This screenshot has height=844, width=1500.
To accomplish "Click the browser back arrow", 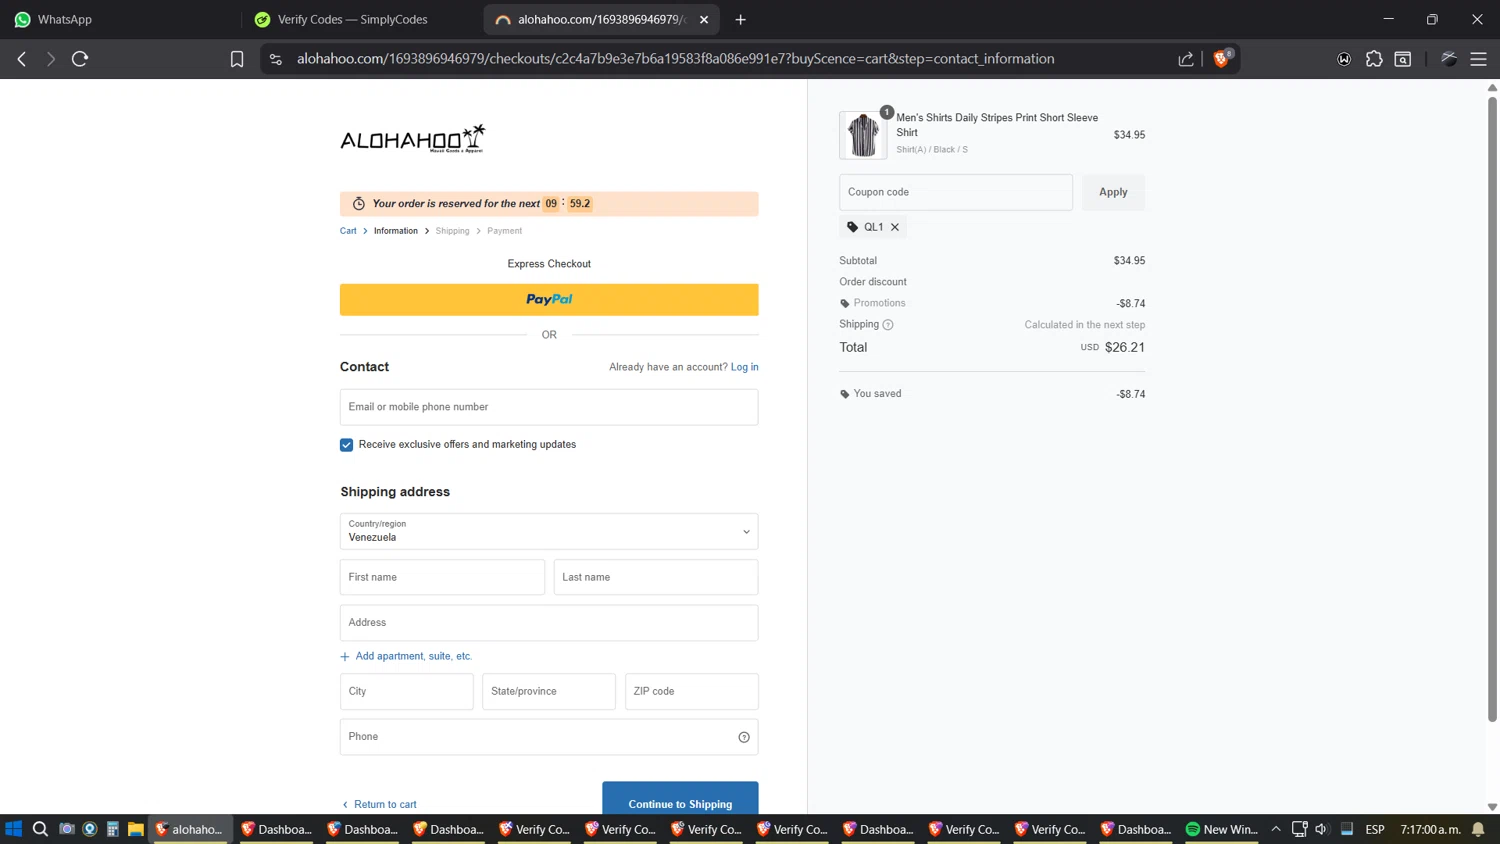I will [22, 59].
